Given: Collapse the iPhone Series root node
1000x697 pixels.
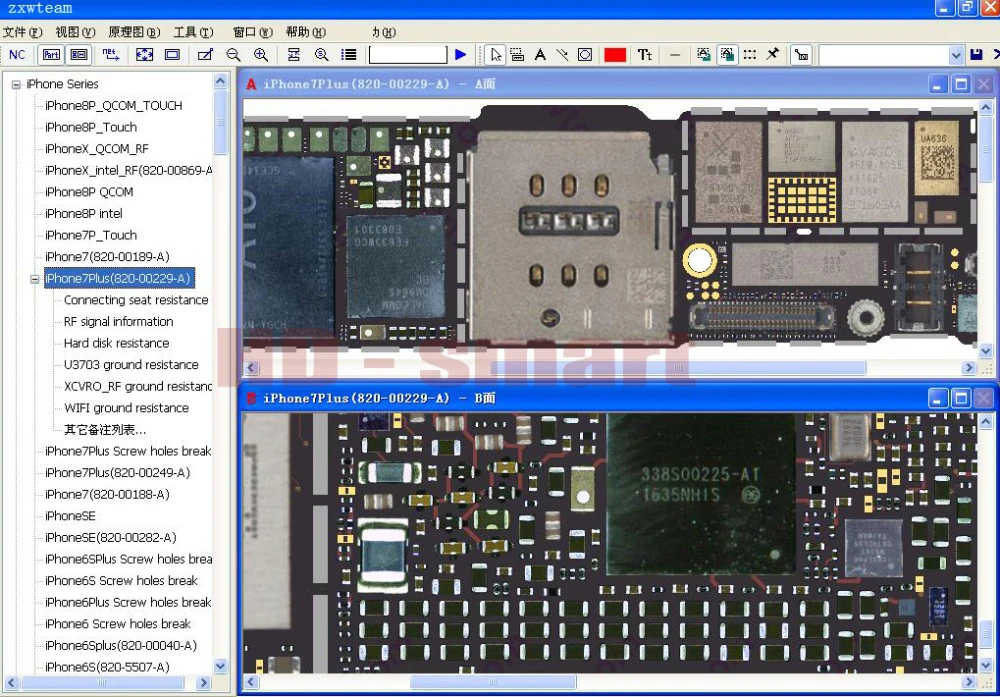Looking at the screenshot, I should tap(16, 84).
